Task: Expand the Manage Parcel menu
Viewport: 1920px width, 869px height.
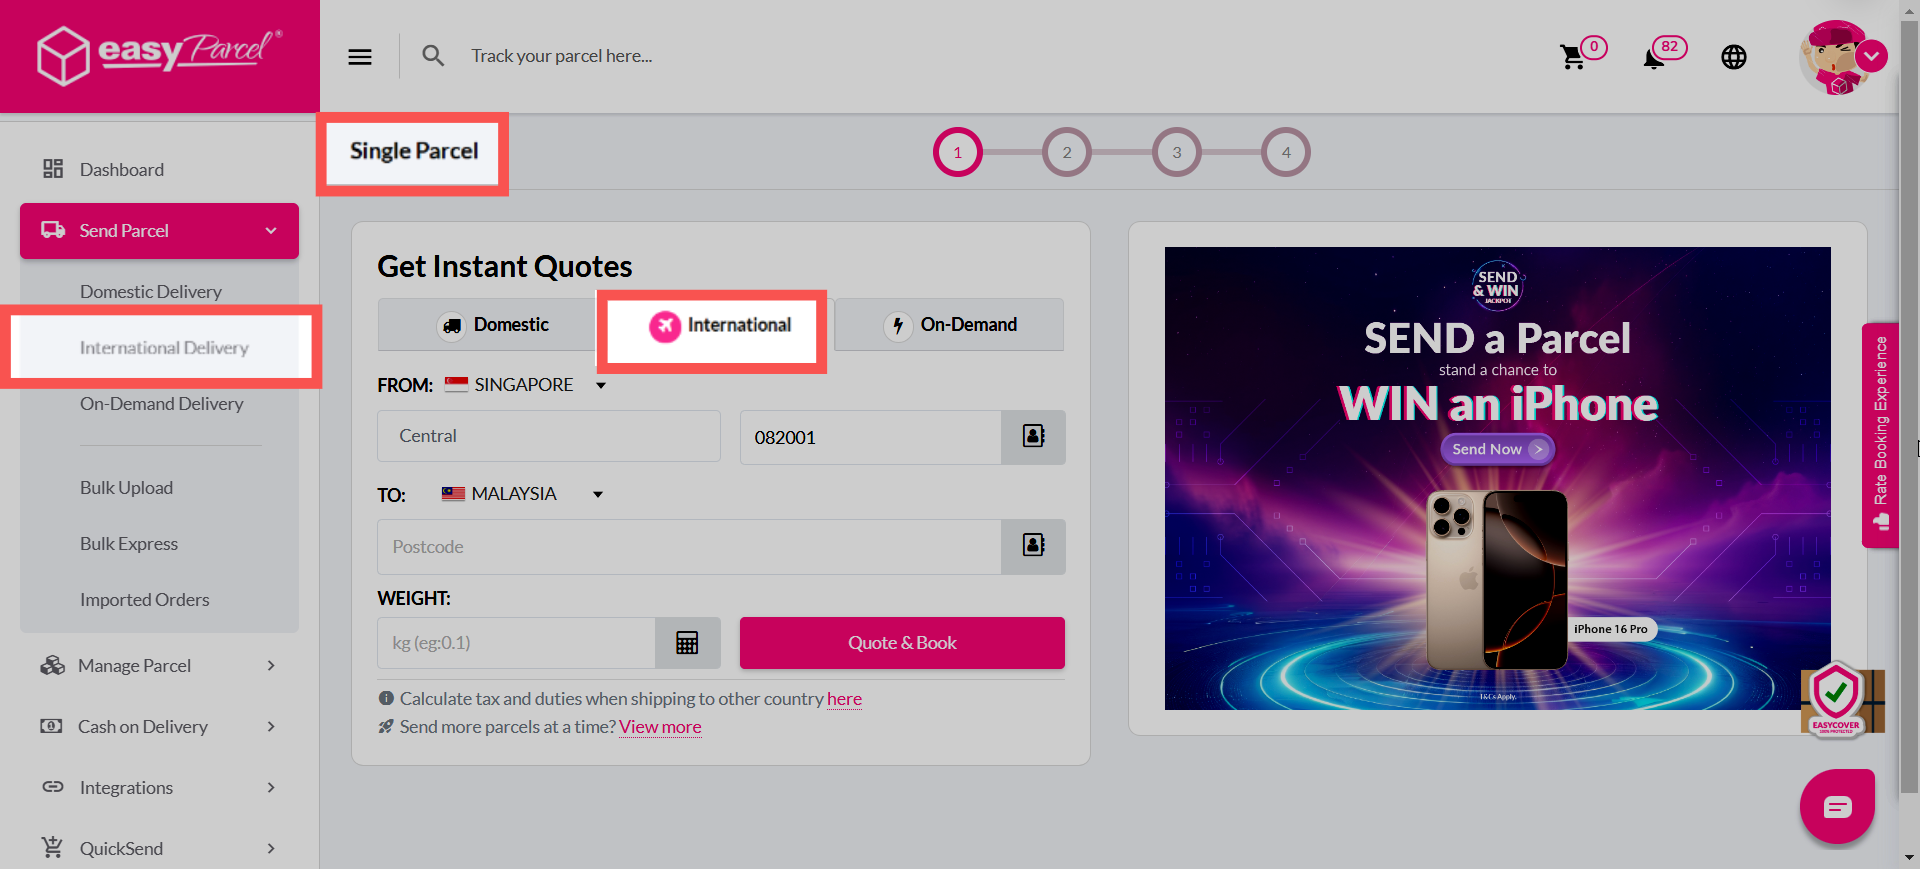Action: [159, 666]
